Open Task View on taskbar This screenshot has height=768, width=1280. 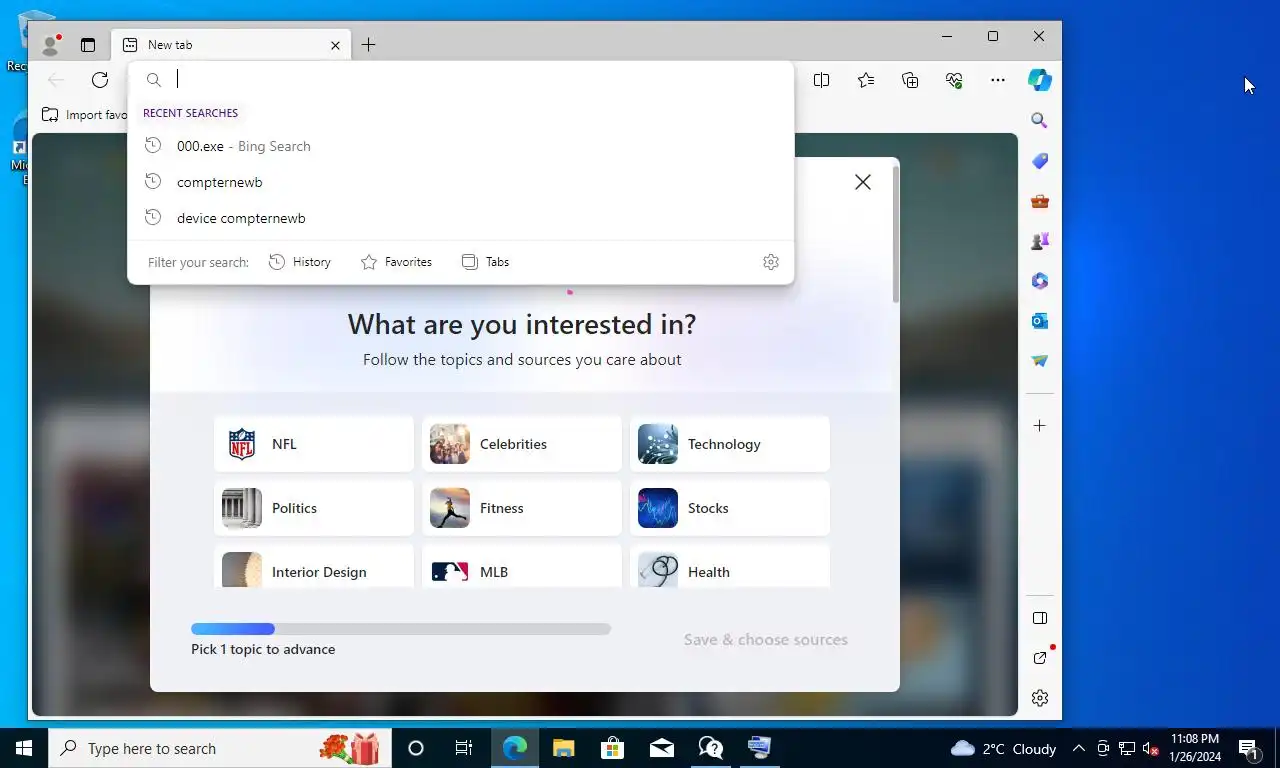464,748
